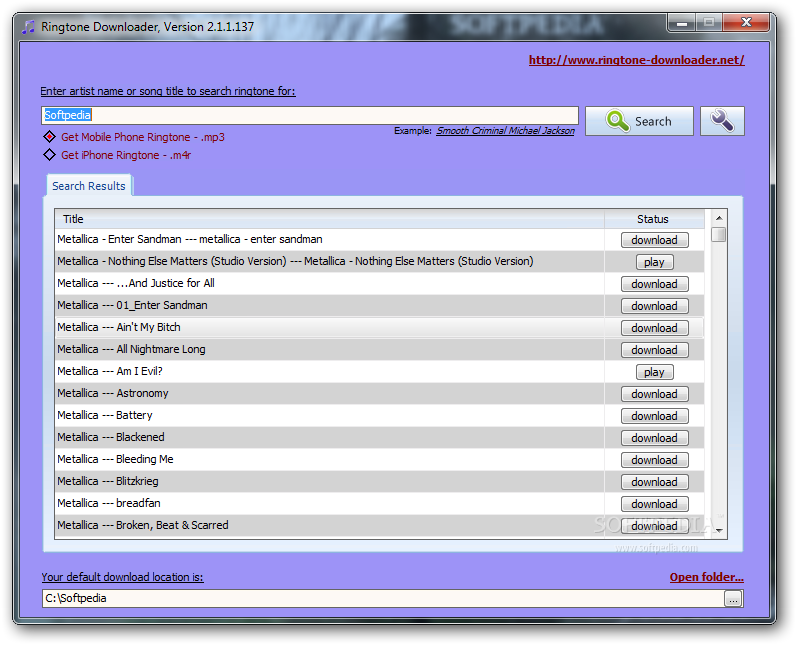Open the Search Results tab
This screenshot has width=797, height=645.
(89, 186)
